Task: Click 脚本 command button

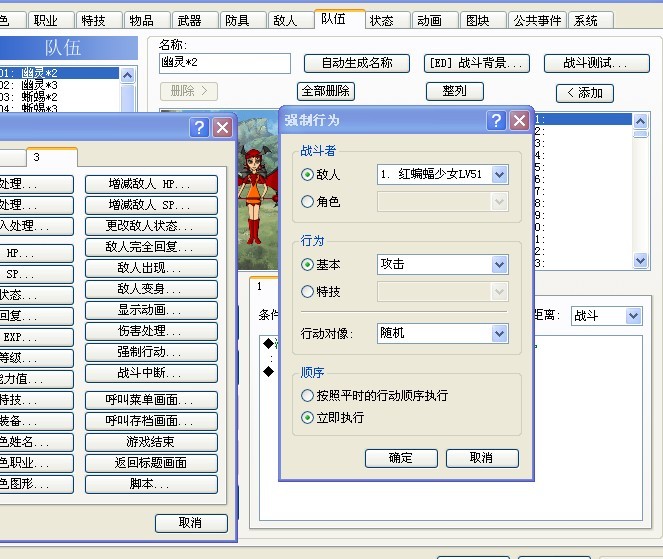Action: tap(151, 484)
